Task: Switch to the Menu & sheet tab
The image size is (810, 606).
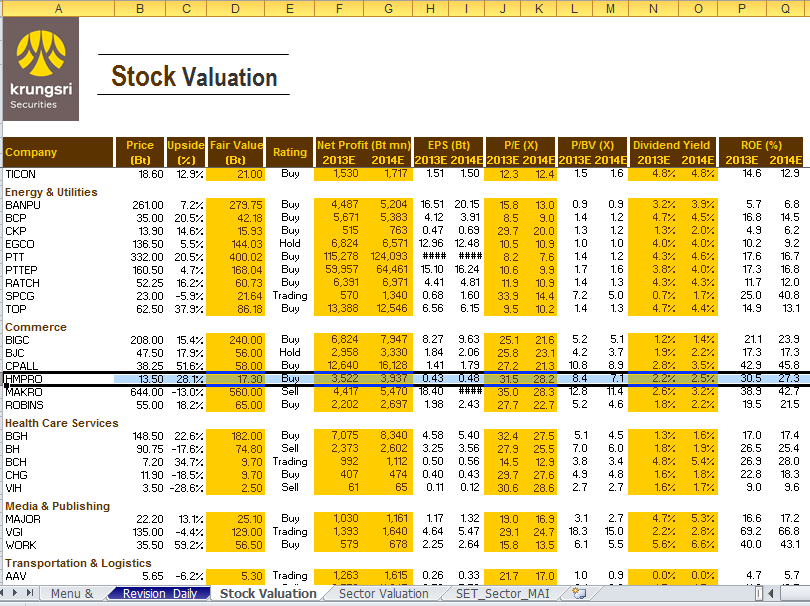Action: (x=72, y=594)
